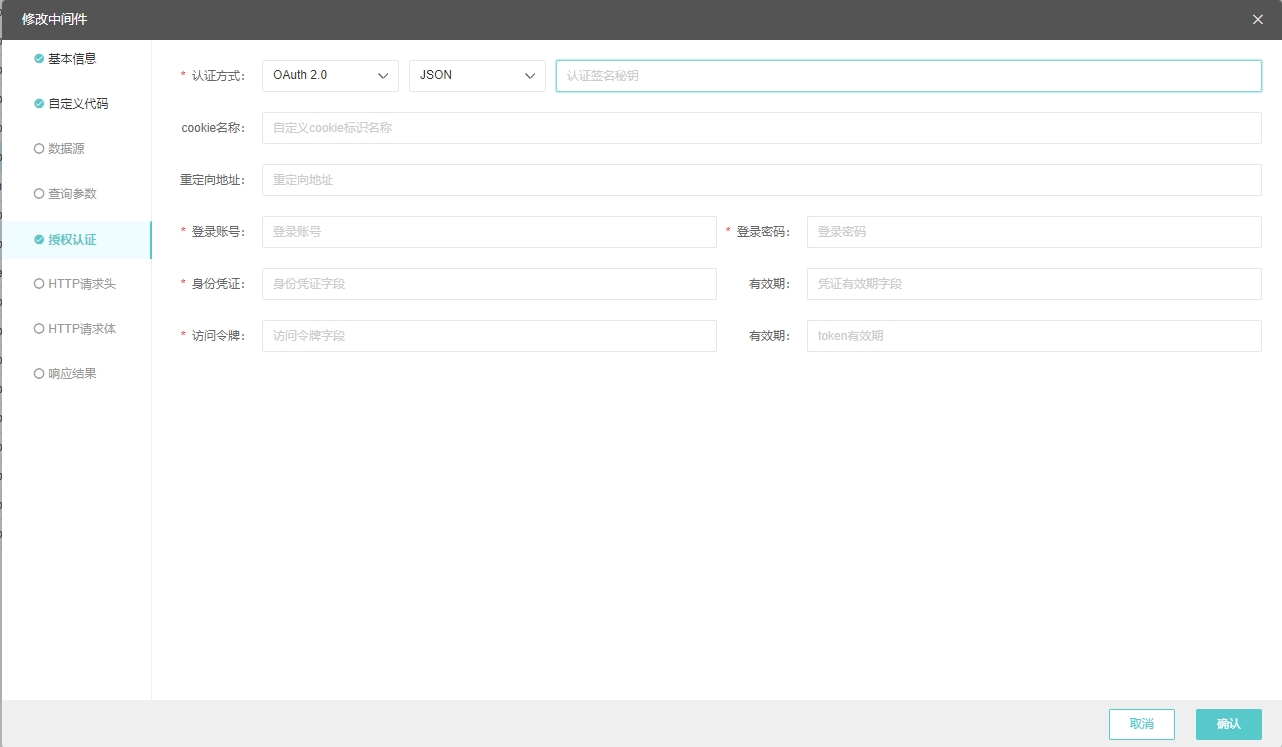This screenshot has height=747, width=1282.
Task: Click the HTTP请求体 circle icon
Action: (x=39, y=329)
